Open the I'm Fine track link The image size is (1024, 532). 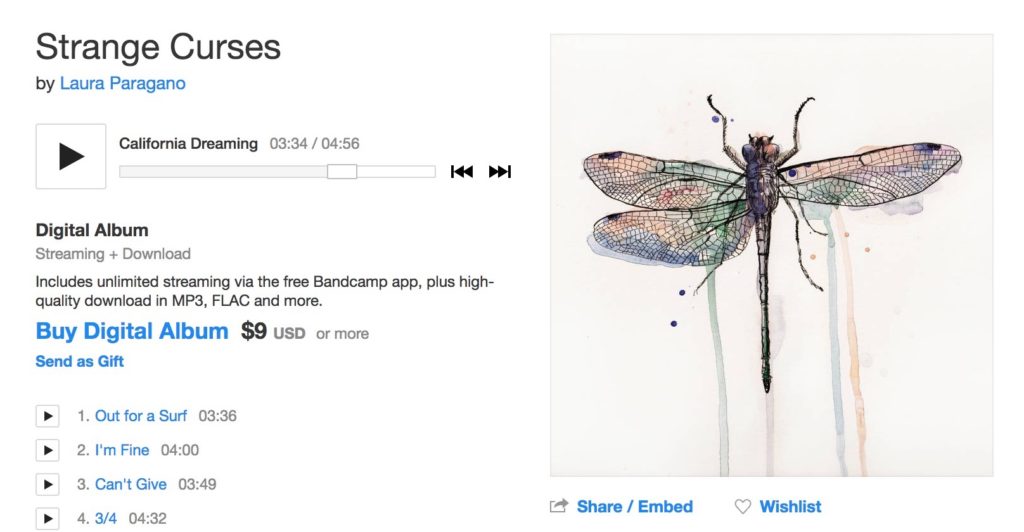122,450
